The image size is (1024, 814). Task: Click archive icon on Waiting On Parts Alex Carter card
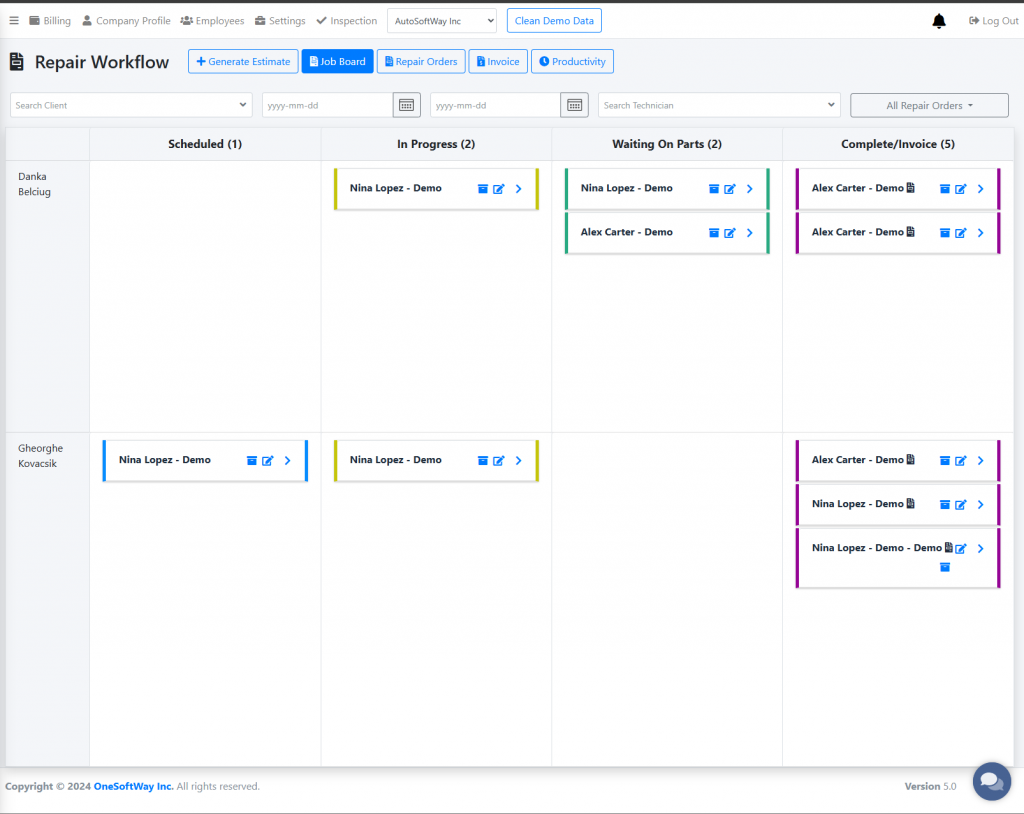click(714, 233)
